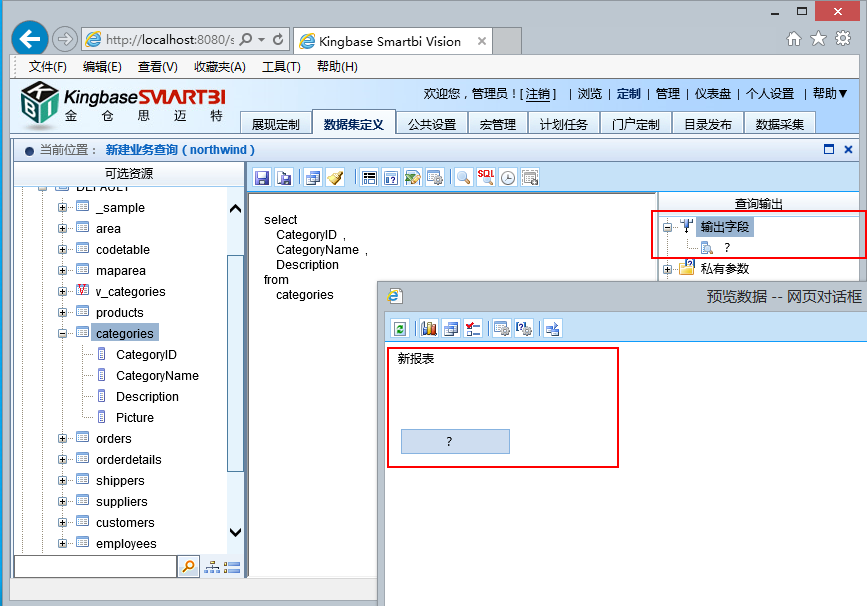Expand the products table node

[x=62, y=312]
